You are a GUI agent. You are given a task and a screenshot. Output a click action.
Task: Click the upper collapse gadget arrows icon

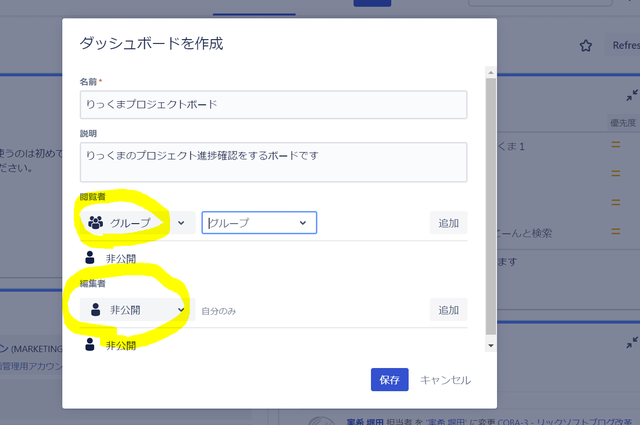click(632, 95)
